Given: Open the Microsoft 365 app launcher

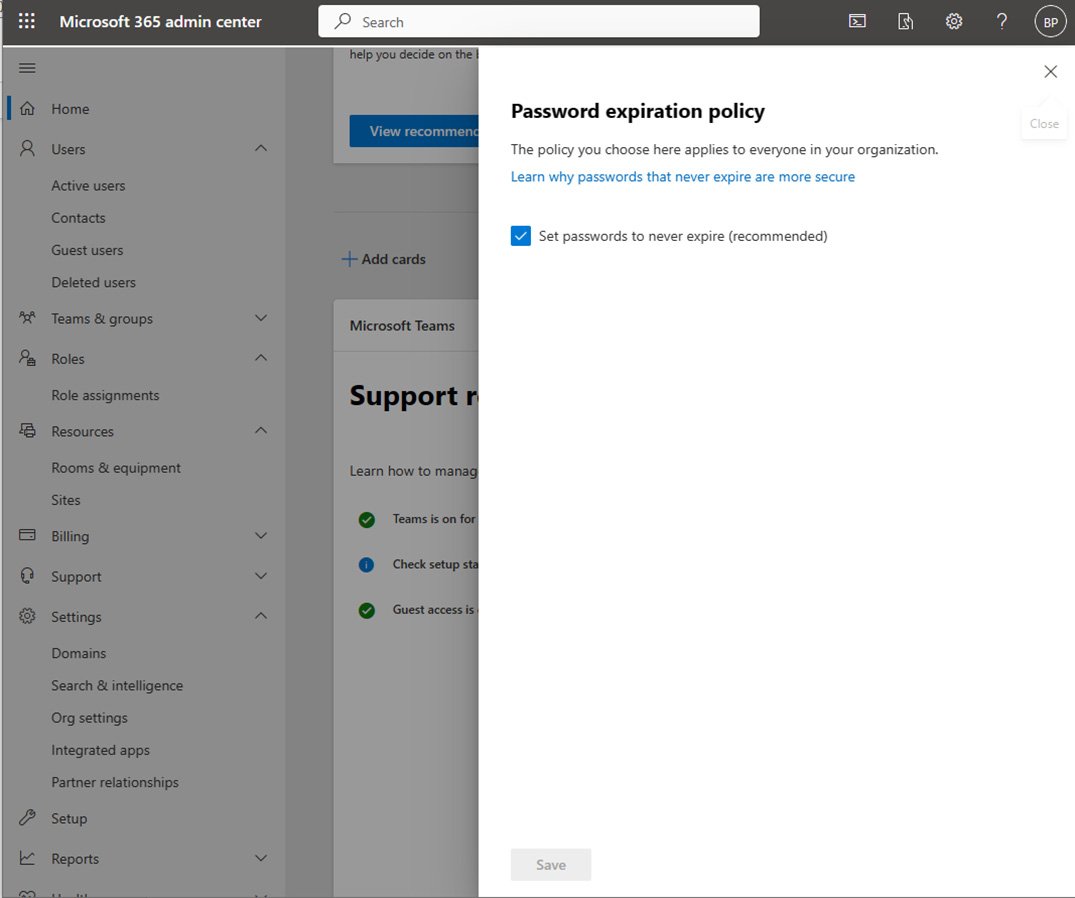Looking at the screenshot, I should pos(26,21).
